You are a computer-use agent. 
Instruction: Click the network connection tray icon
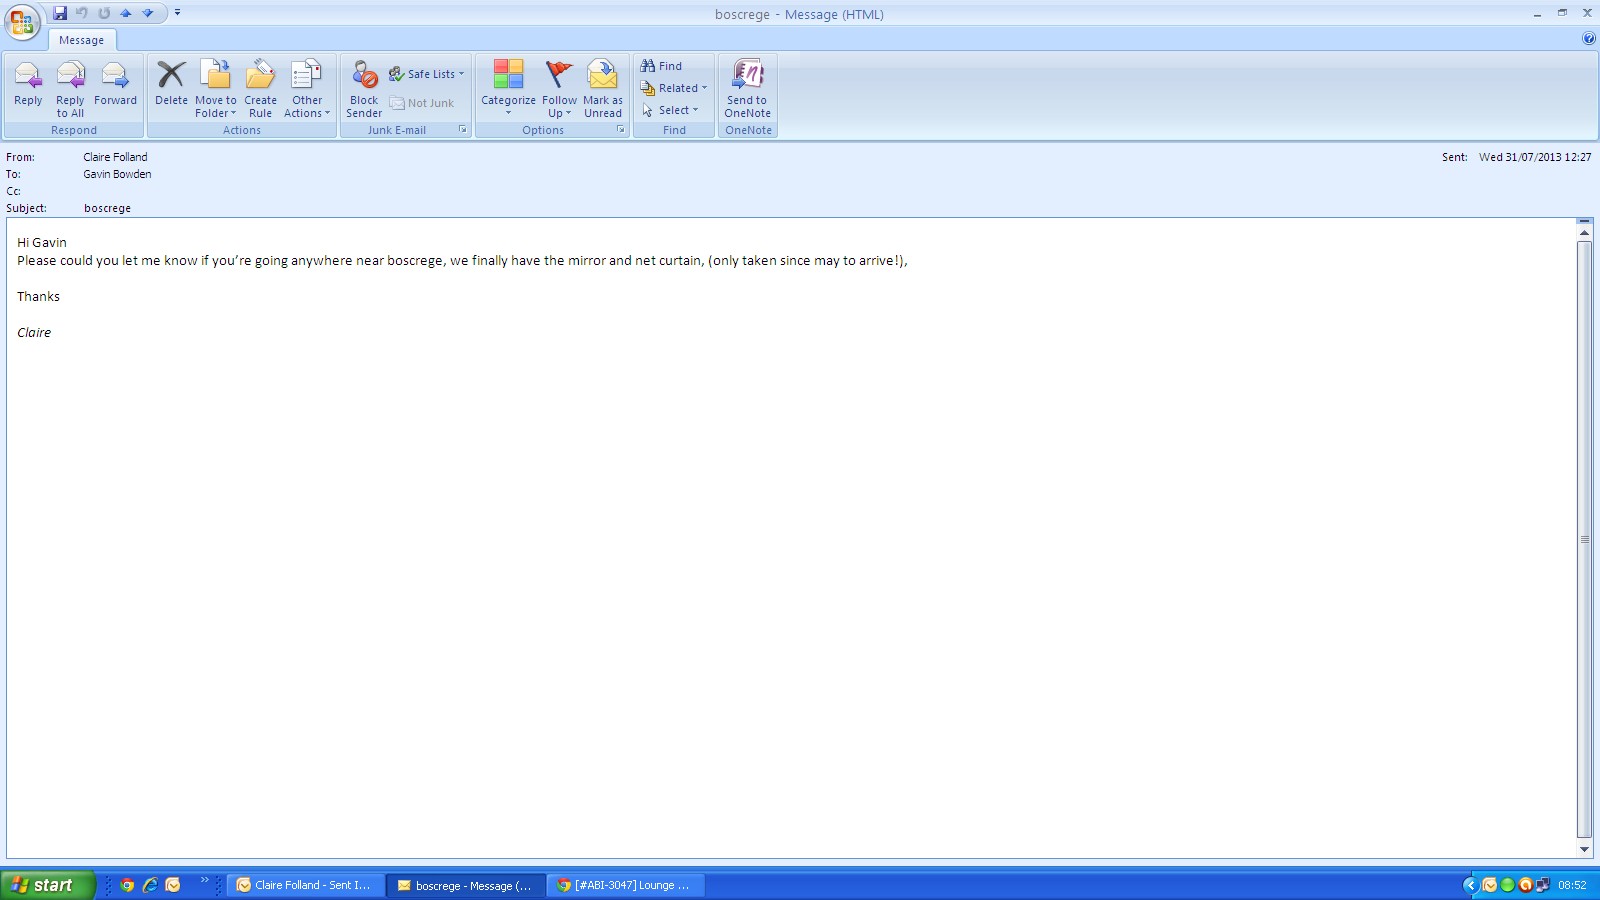tap(1543, 885)
